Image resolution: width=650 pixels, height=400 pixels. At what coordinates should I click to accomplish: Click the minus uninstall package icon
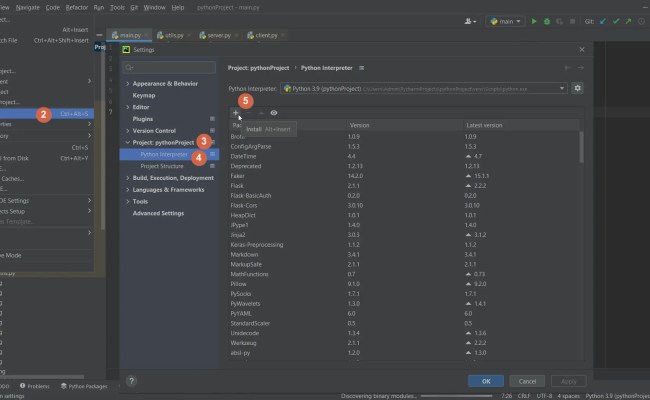coord(248,113)
